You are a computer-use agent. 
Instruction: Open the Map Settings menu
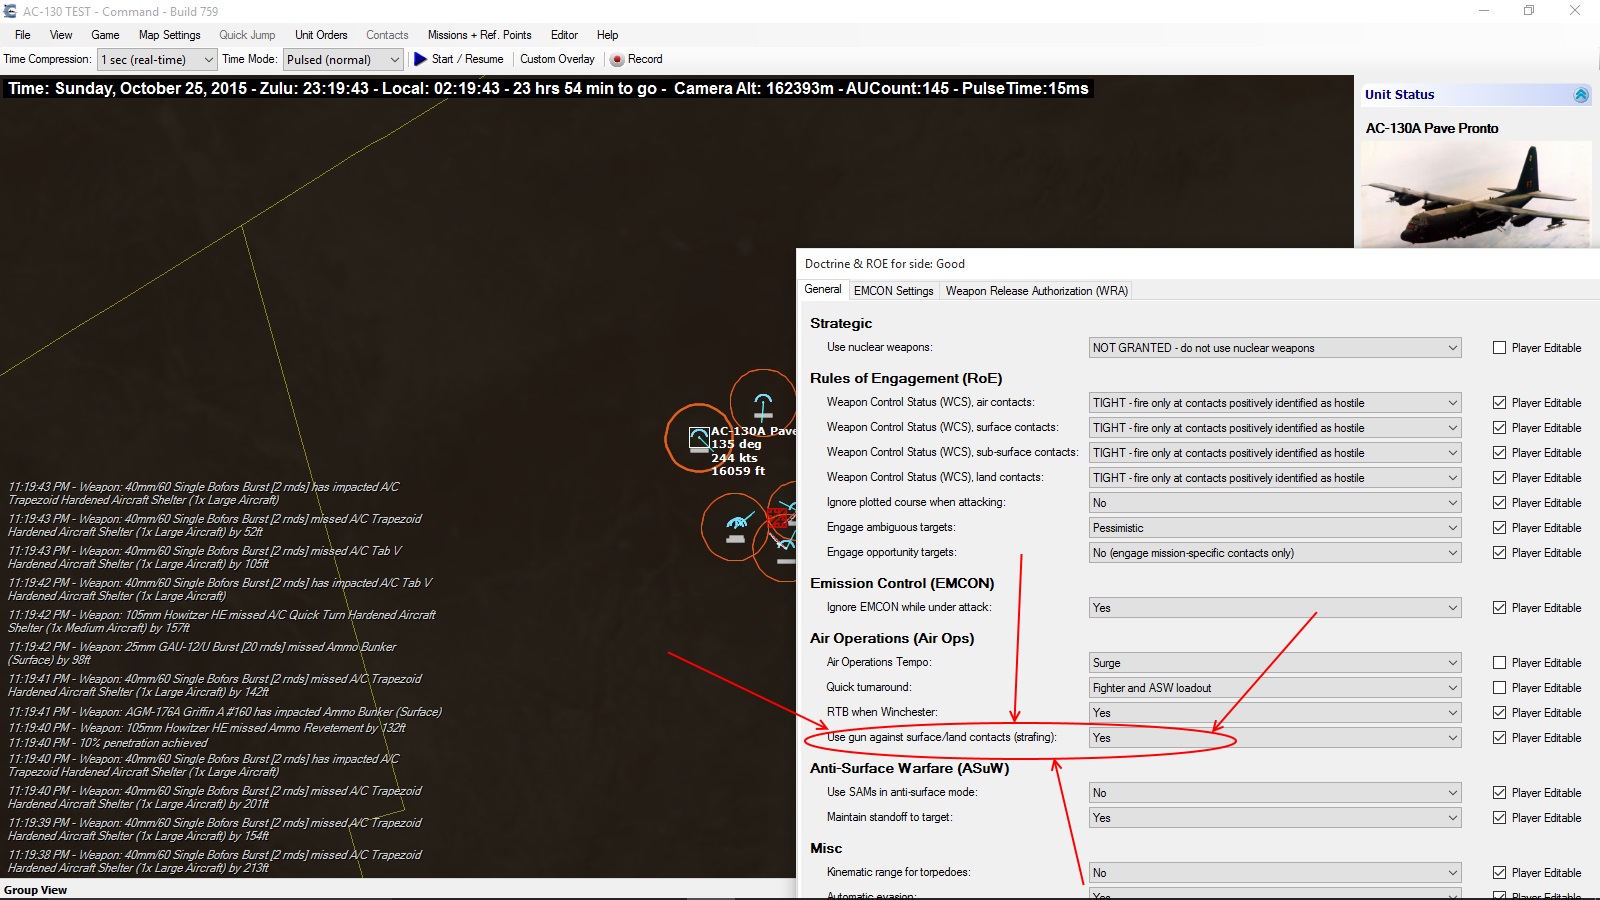click(x=169, y=35)
